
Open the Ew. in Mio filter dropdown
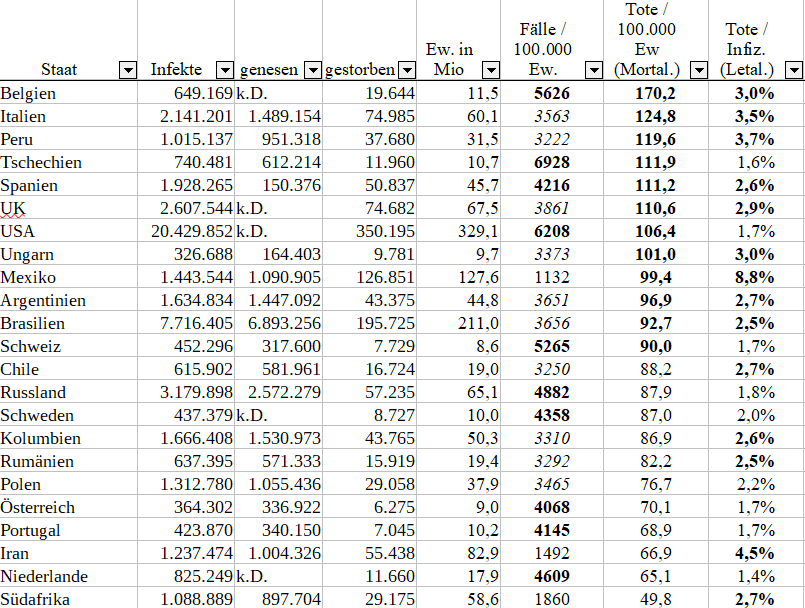[x=491, y=70]
